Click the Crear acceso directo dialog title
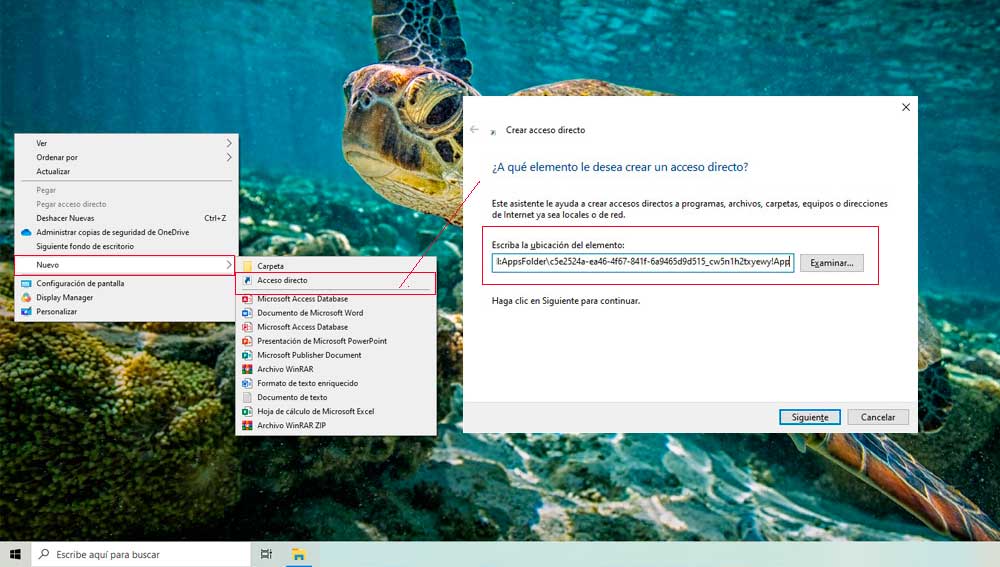The width and height of the screenshot is (1000, 567). (x=545, y=130)
